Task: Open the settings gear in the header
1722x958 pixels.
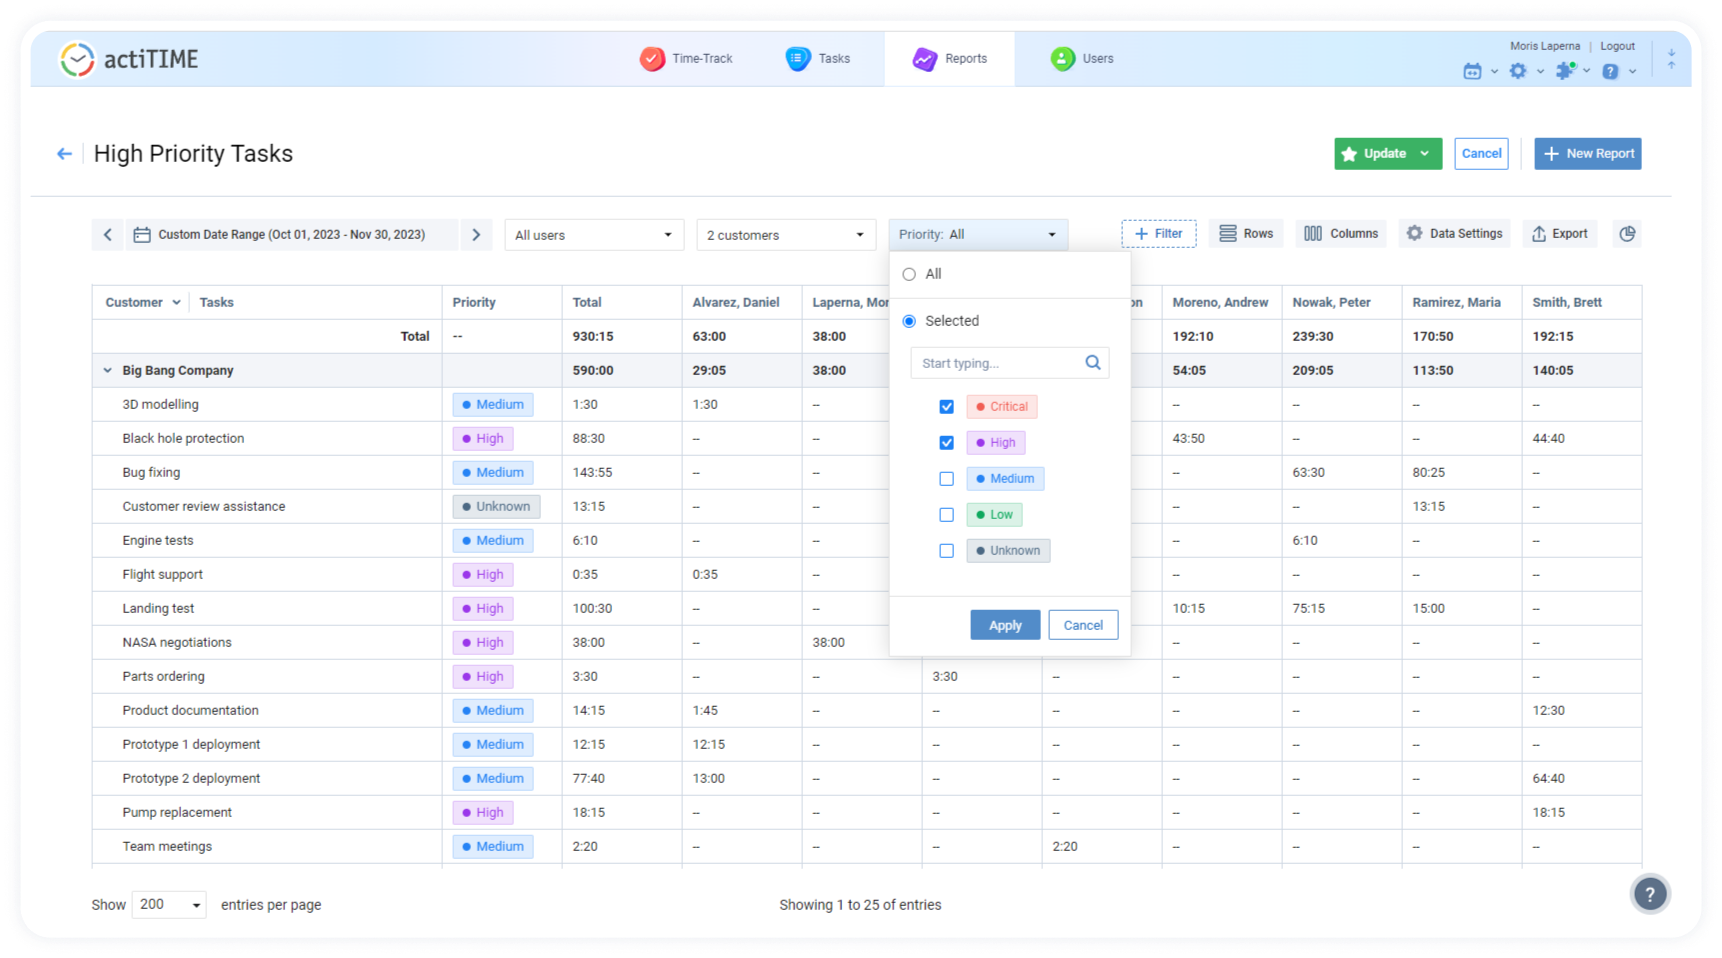Action: (1518, 71)
